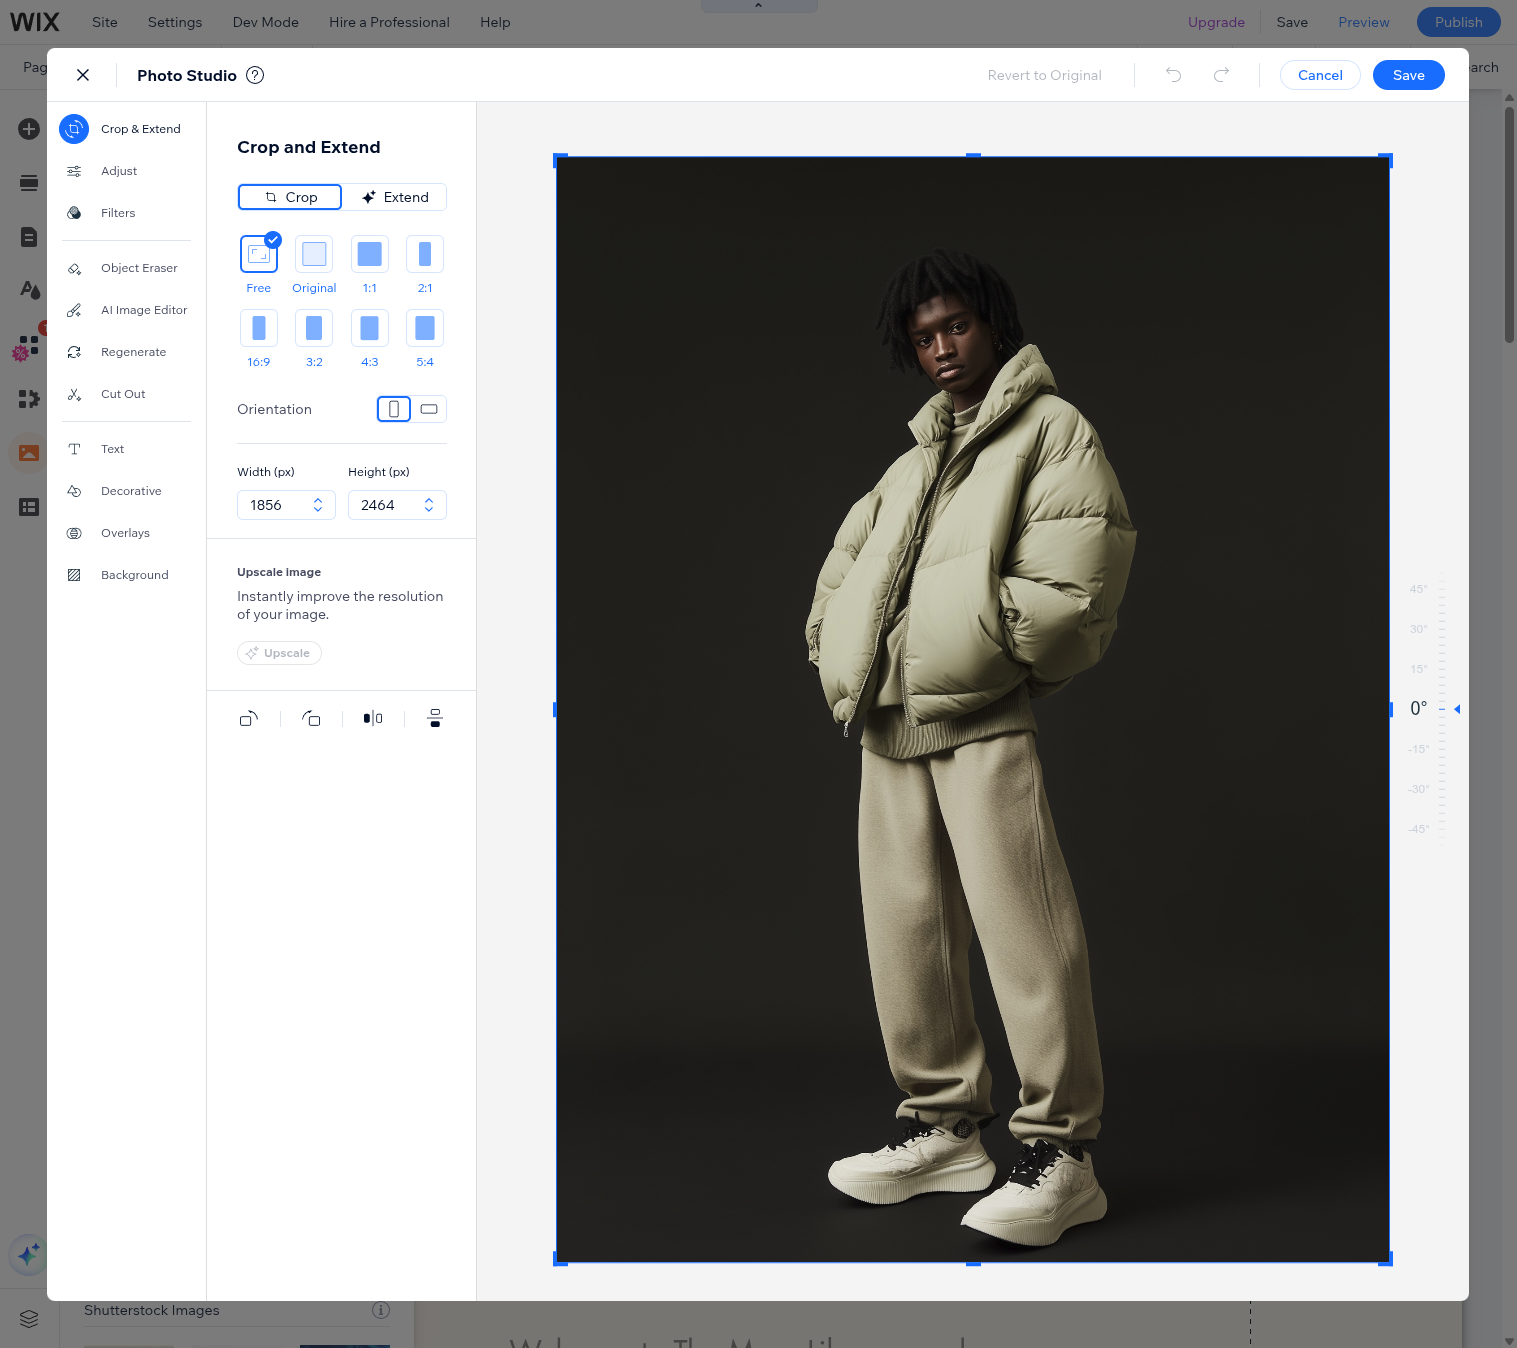Open the Photo Studio help tooltip
Viewport: 1517px width, 1348px height.
(x=255, y=75)
